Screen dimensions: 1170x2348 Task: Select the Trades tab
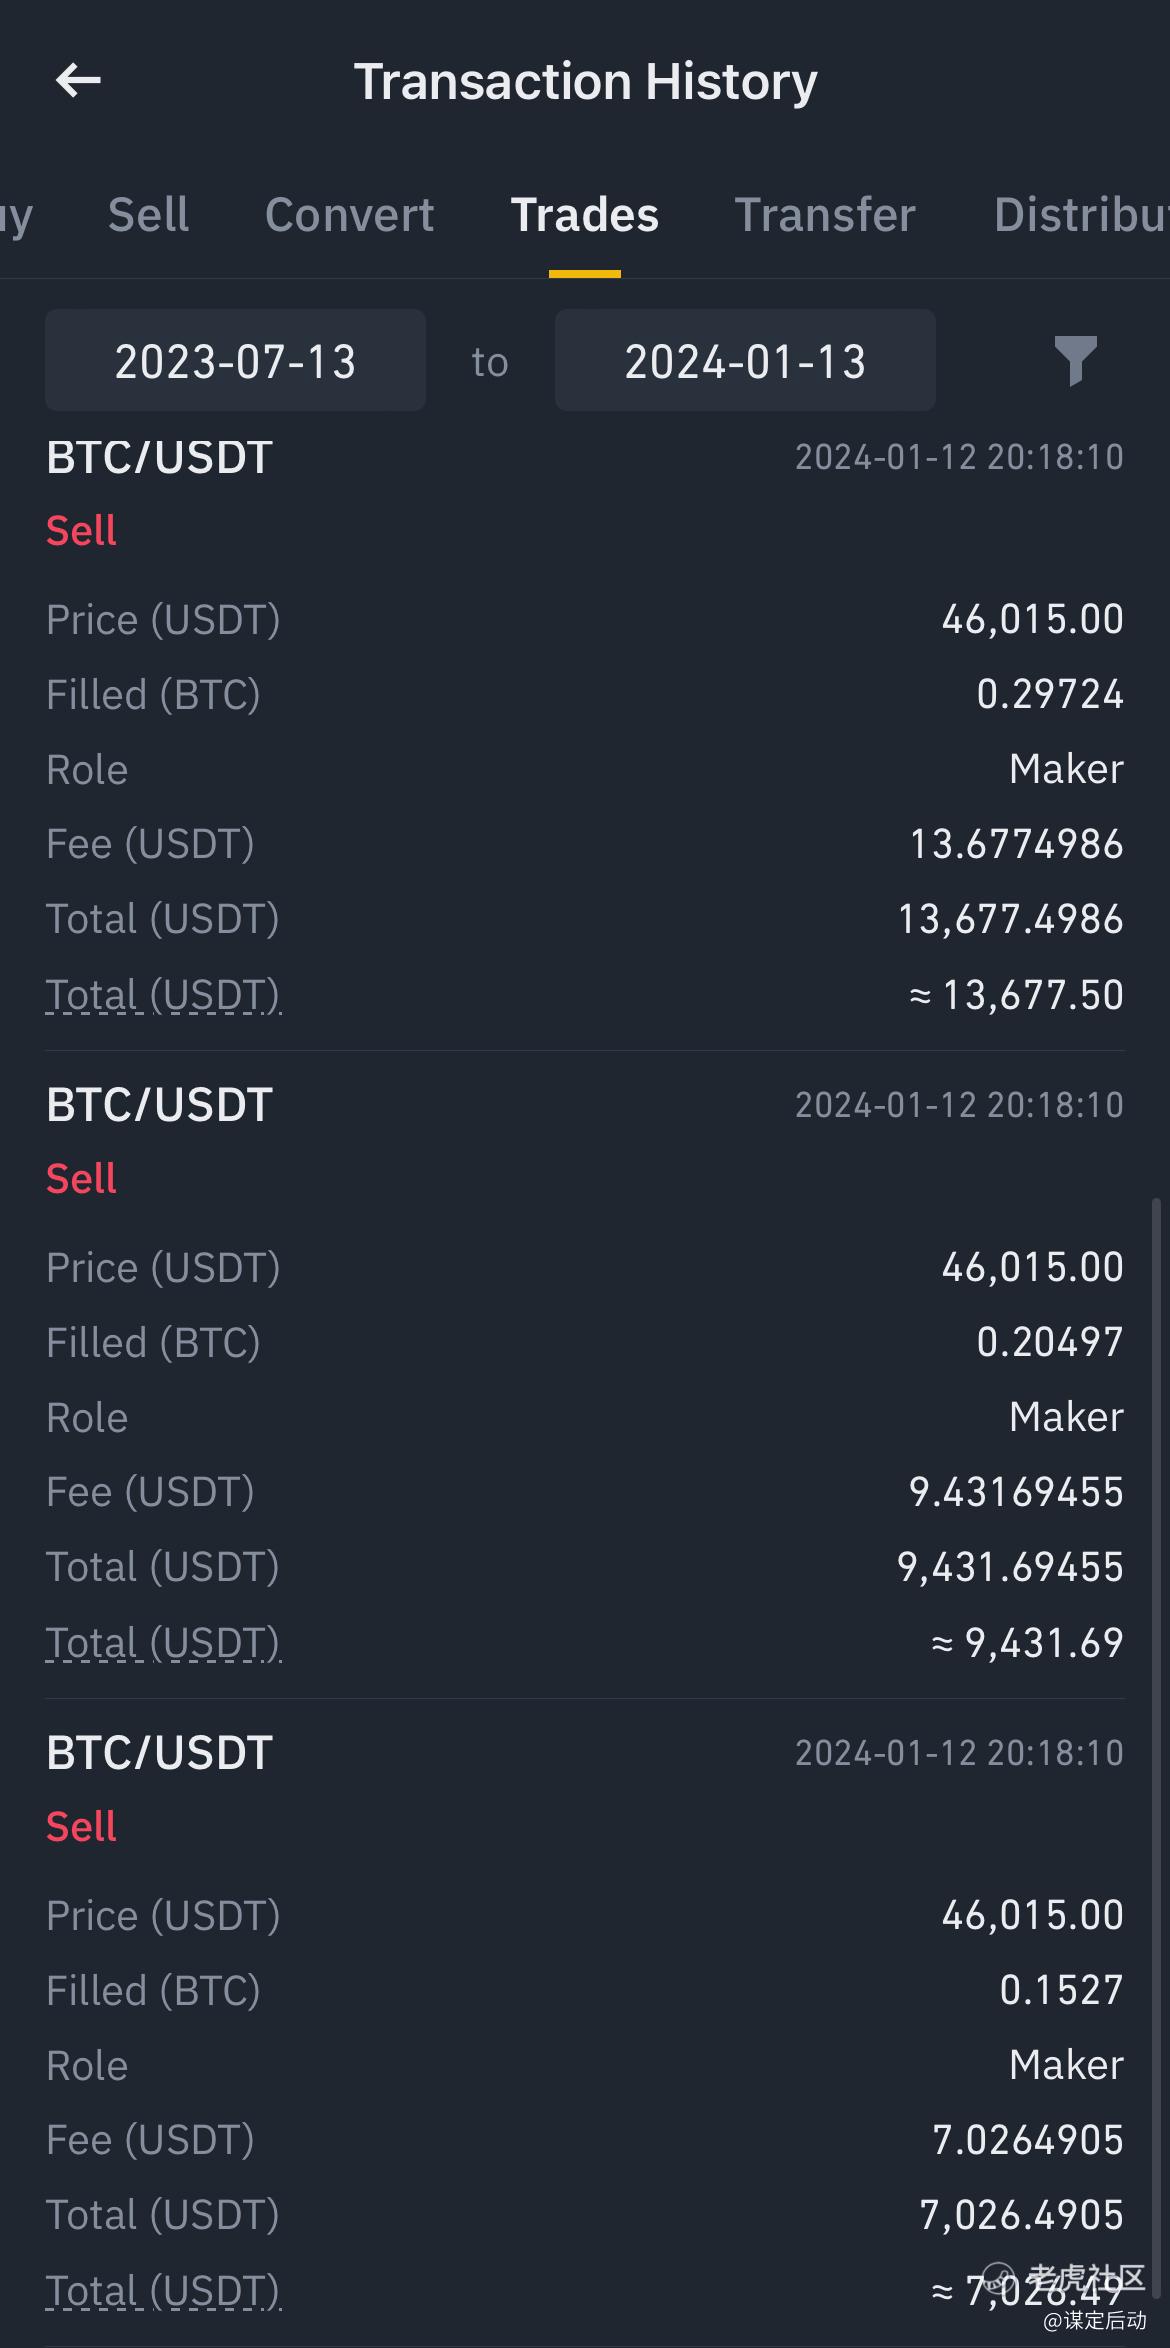(x=585, y=215)
